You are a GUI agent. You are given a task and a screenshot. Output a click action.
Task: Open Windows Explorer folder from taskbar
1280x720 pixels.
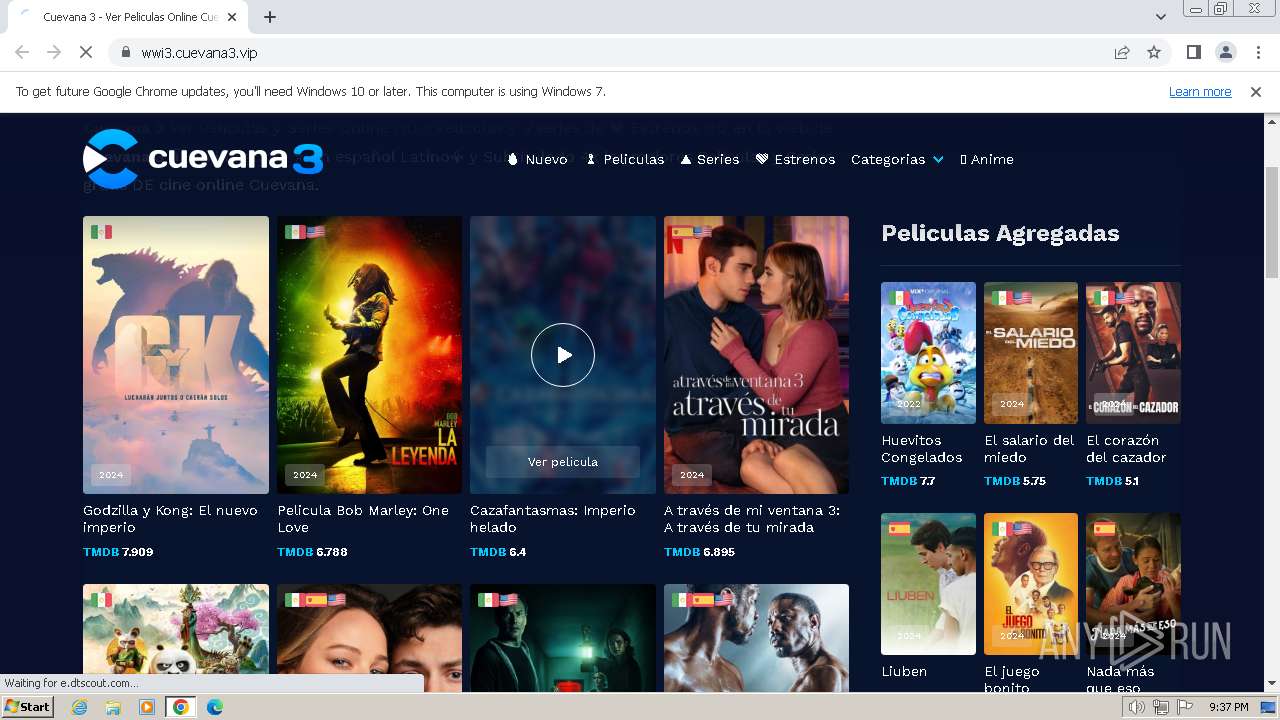tap(113, 707)
